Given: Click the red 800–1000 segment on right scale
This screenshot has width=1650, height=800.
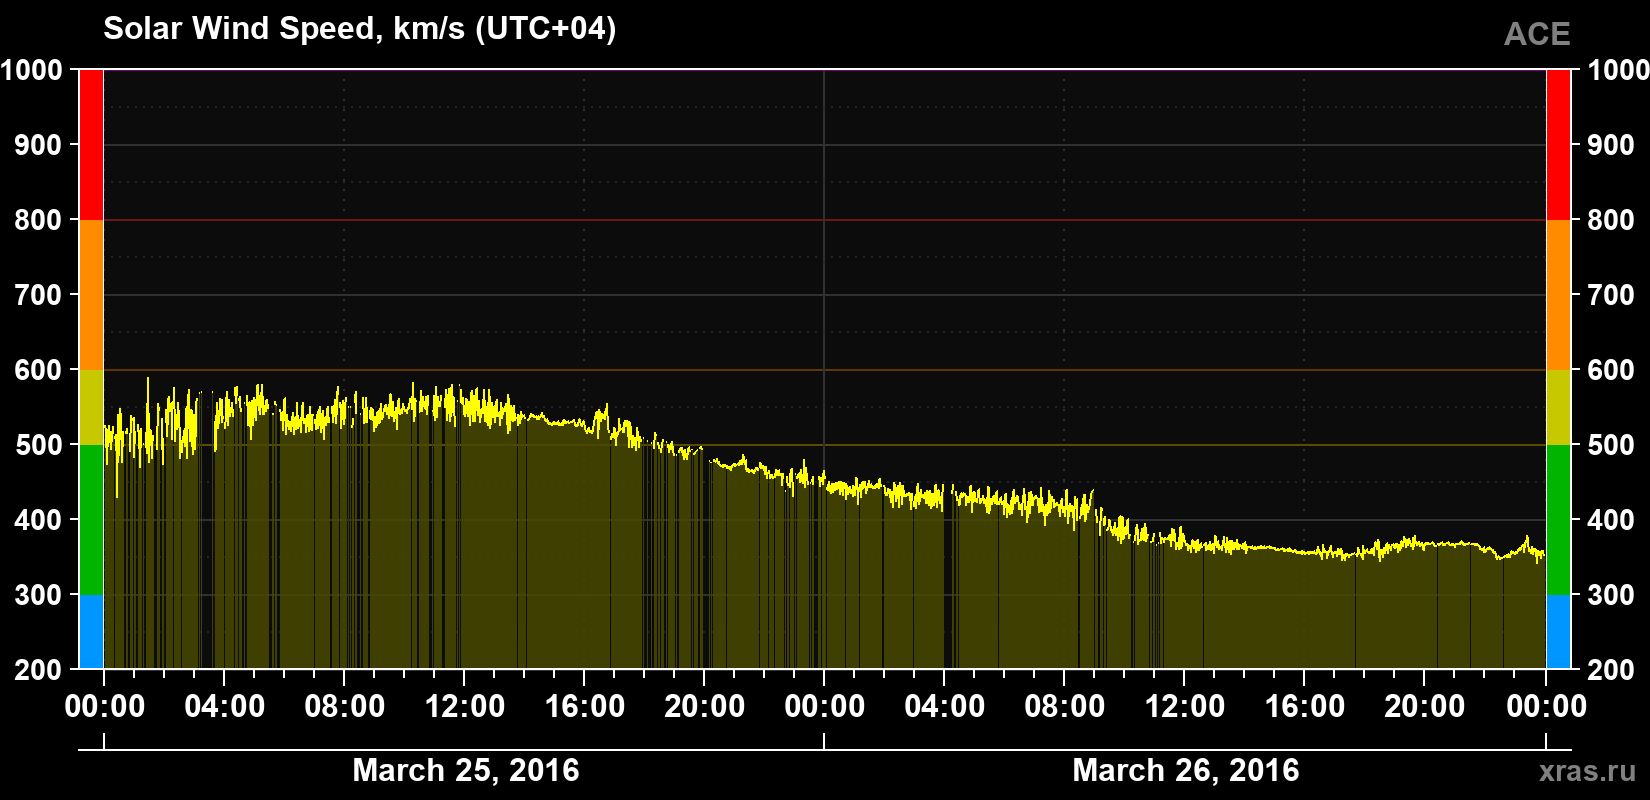Looking at the screenshot, I should pos(1559,145).
